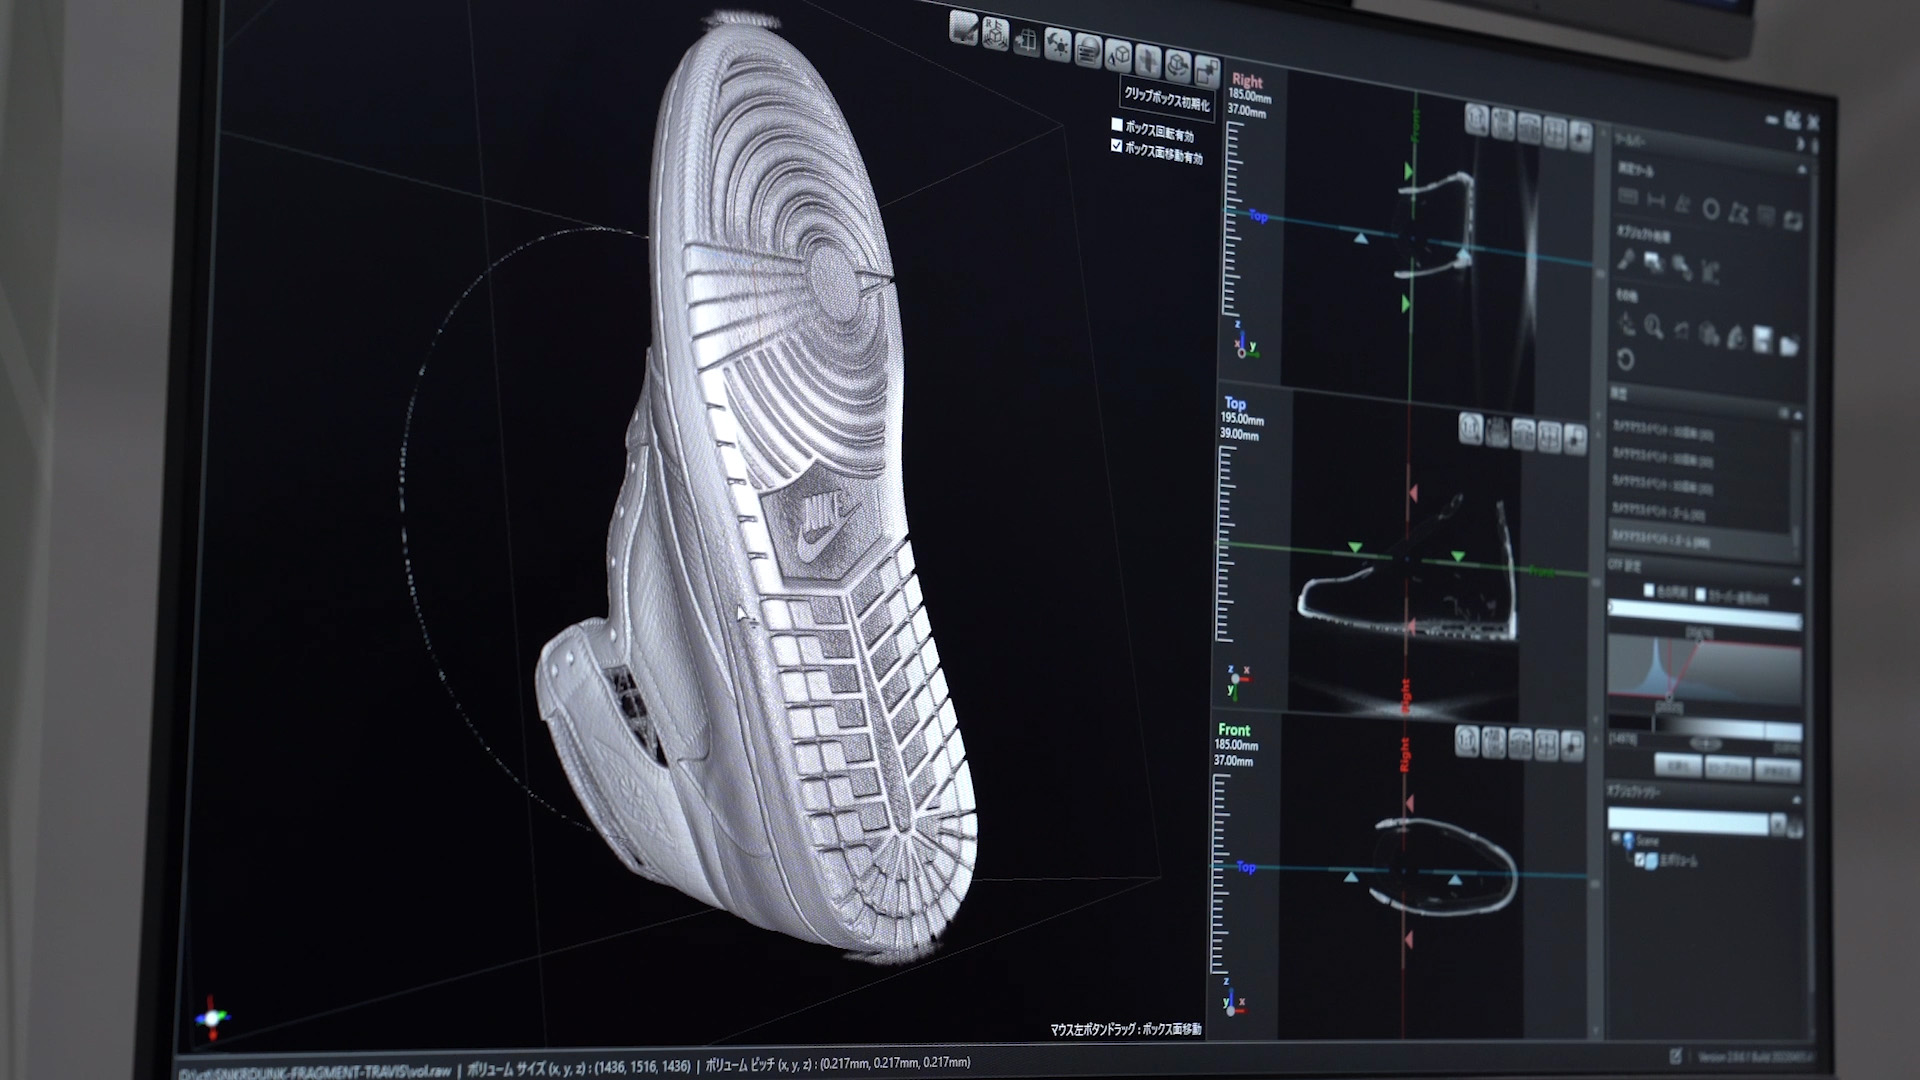The width and height of the screenshot is (1920, 1080).
Task: Click the first toolbar icon in Top view
Action: [1471, 428]
